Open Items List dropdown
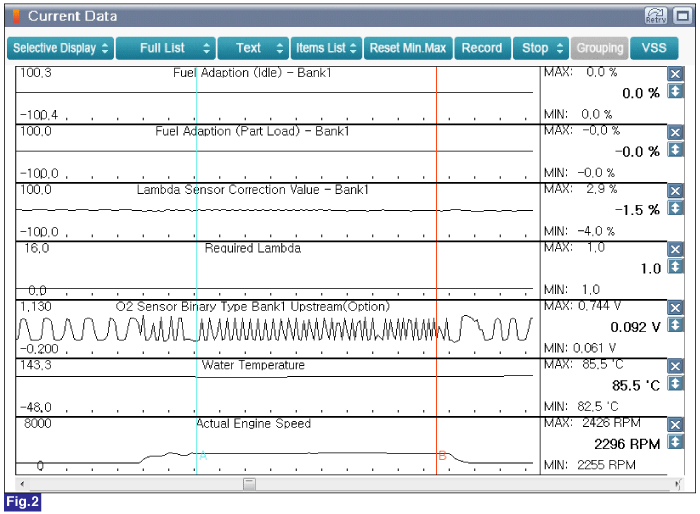 [x=326, y=48]
